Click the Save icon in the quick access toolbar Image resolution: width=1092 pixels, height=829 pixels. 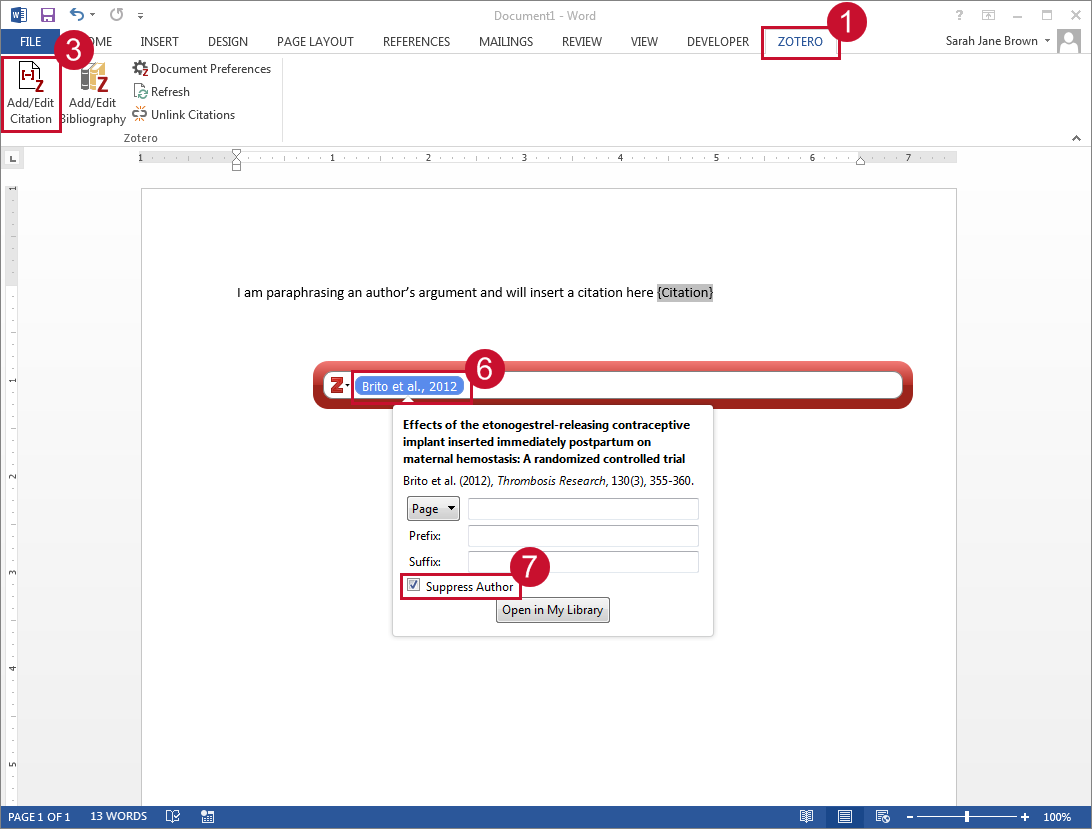[47, 15]
